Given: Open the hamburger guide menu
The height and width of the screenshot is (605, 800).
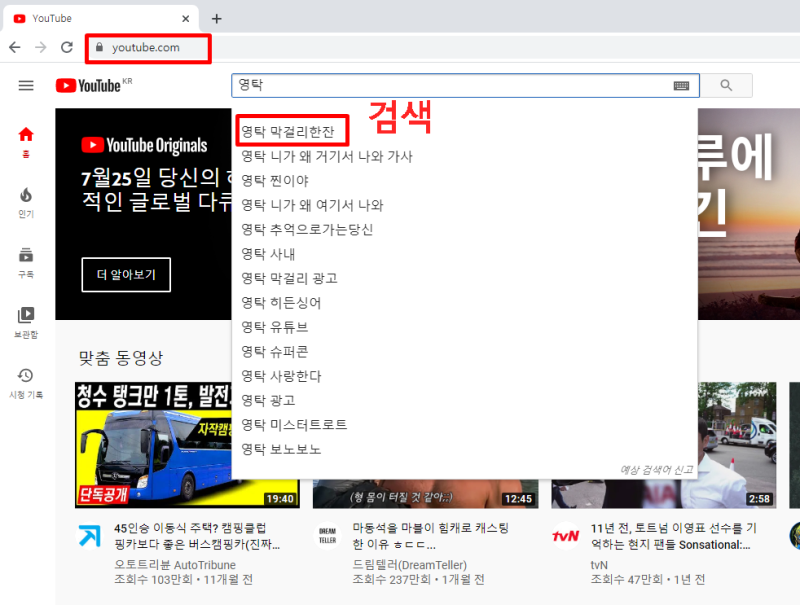Looking at the screenshot, I should click(x=26, y=86).
